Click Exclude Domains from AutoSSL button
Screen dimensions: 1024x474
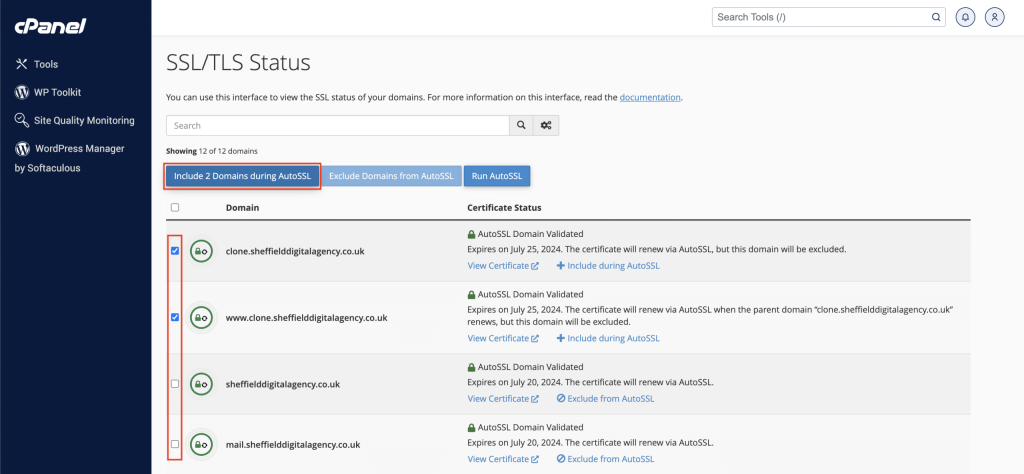391,176
